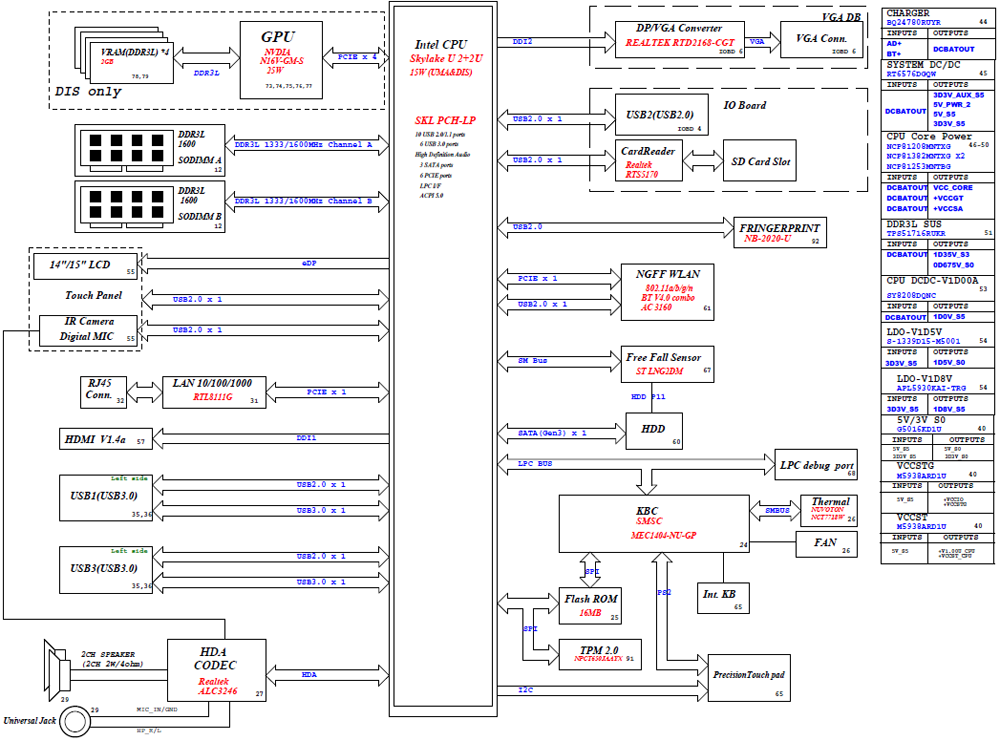1000x741 pixels.
Task: Click the speaker symbol icon
Action: pos(57,671)
